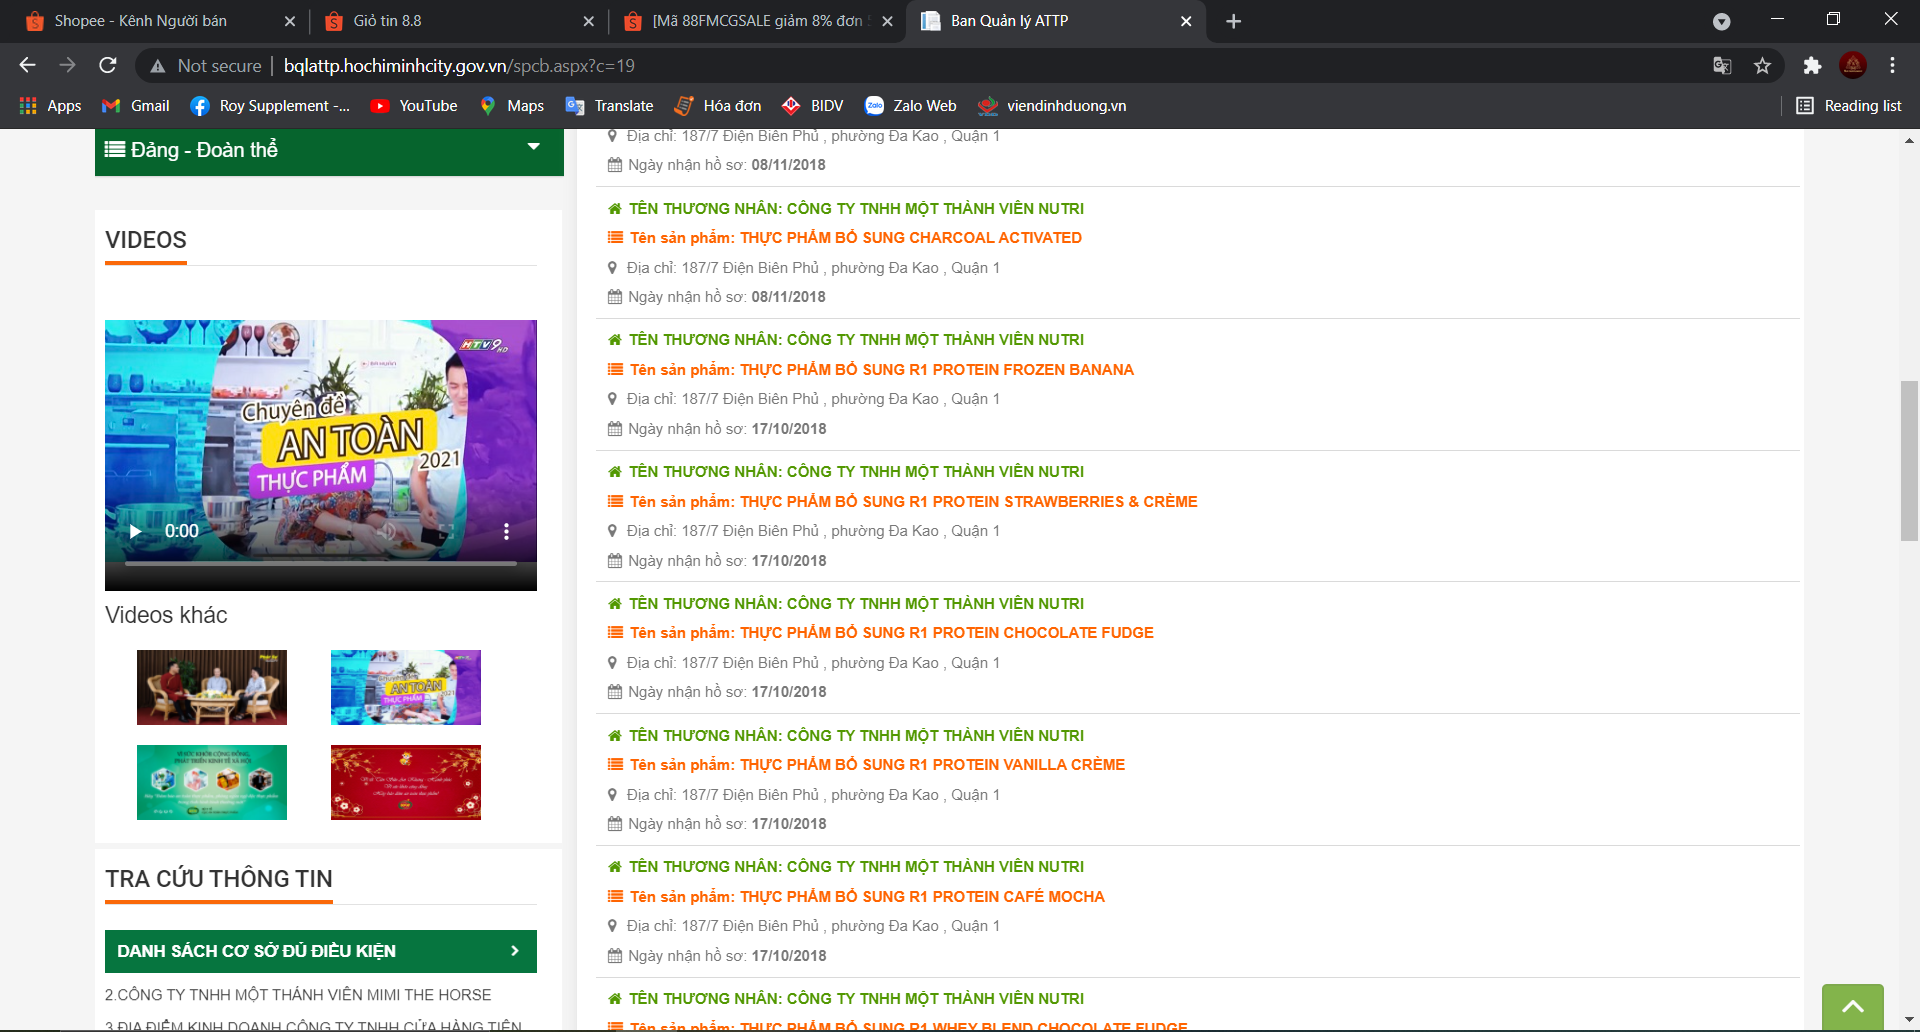Open product R1 PROTEIN STRAWBERRIES & CRÈME
The width and height of the screenshot is (1932, 1032).
(x=913, y=502)
